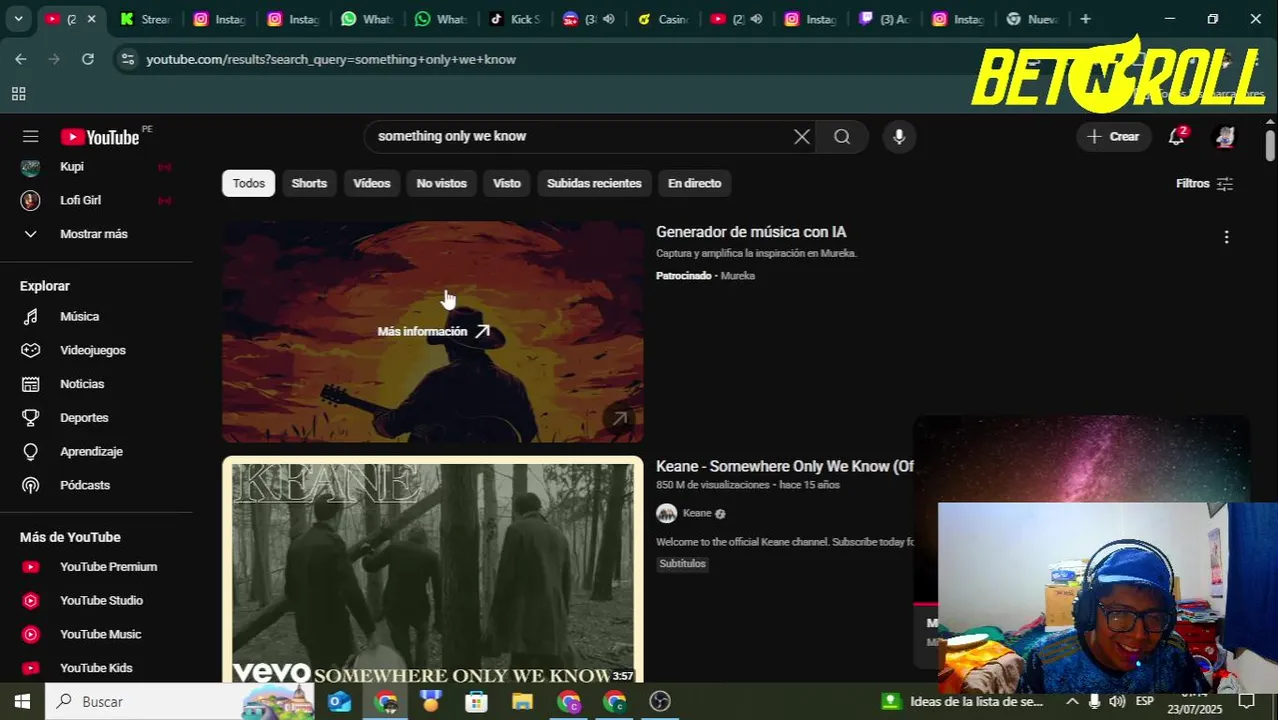Open the notifications bell
This screenshot has width=1278, height=720.
(x=1177, y=137)
